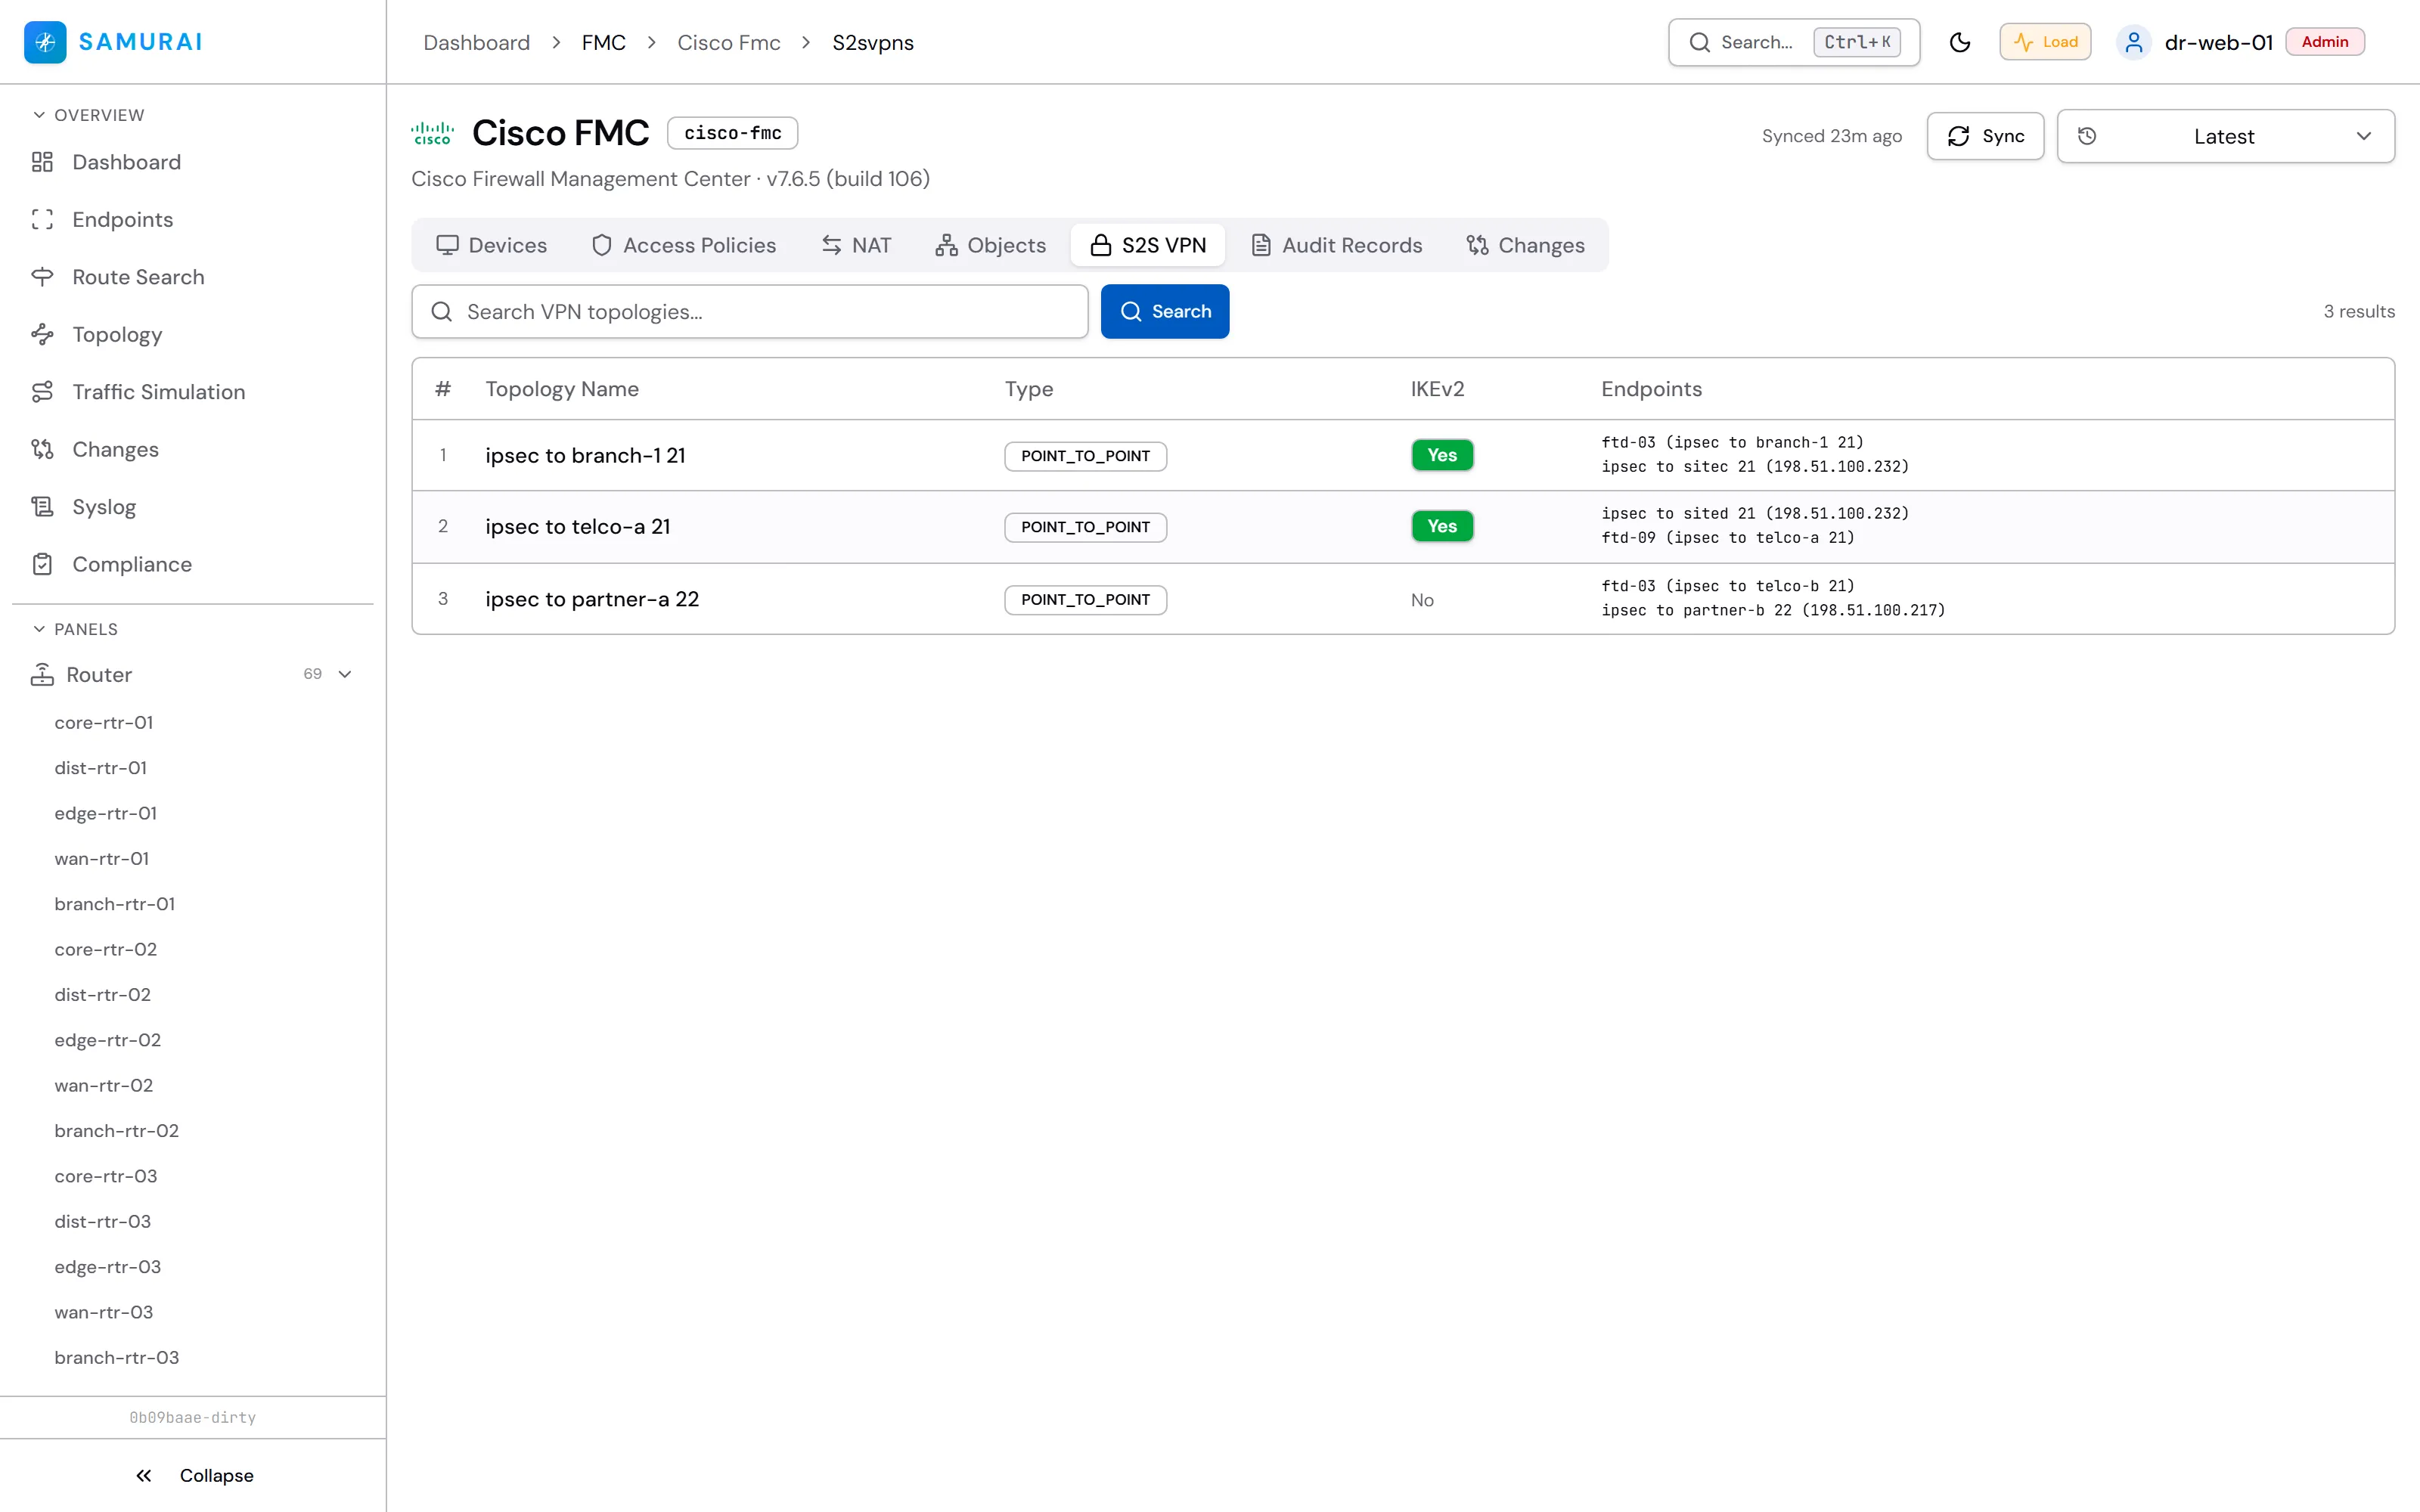Open edge-rtr-03 router

click(108, 1267)
